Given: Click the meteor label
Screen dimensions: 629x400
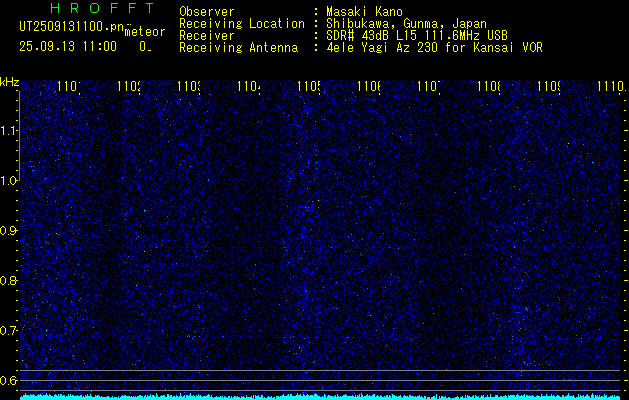Looking at the screenshot, I should 145,32.
